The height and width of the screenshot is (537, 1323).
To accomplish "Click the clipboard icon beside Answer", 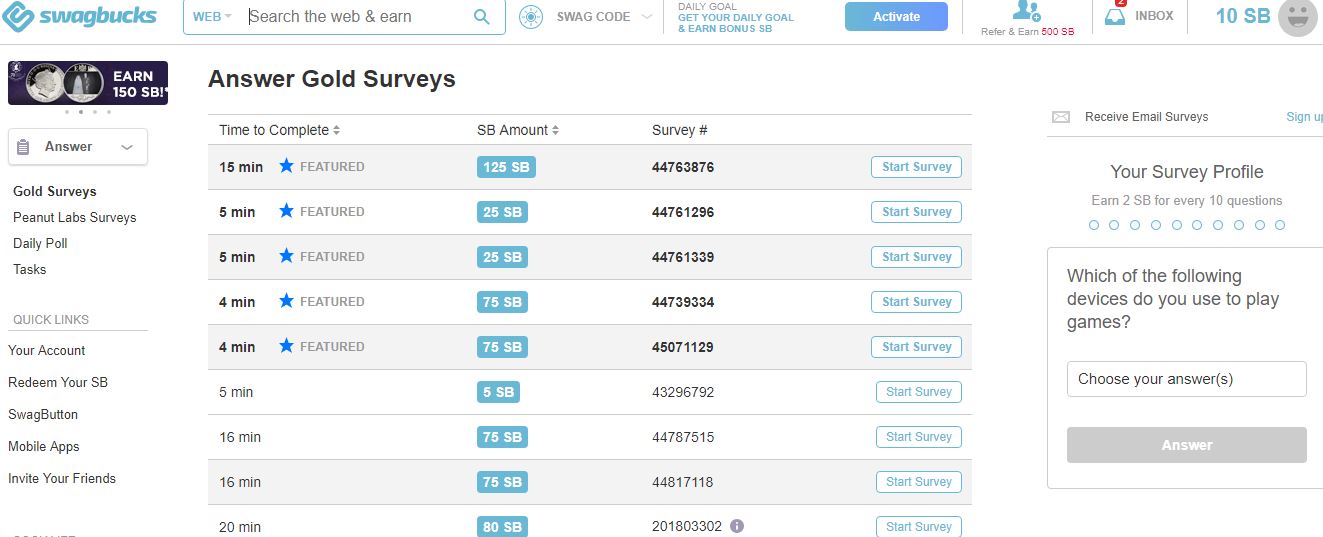I will (24, 147).
